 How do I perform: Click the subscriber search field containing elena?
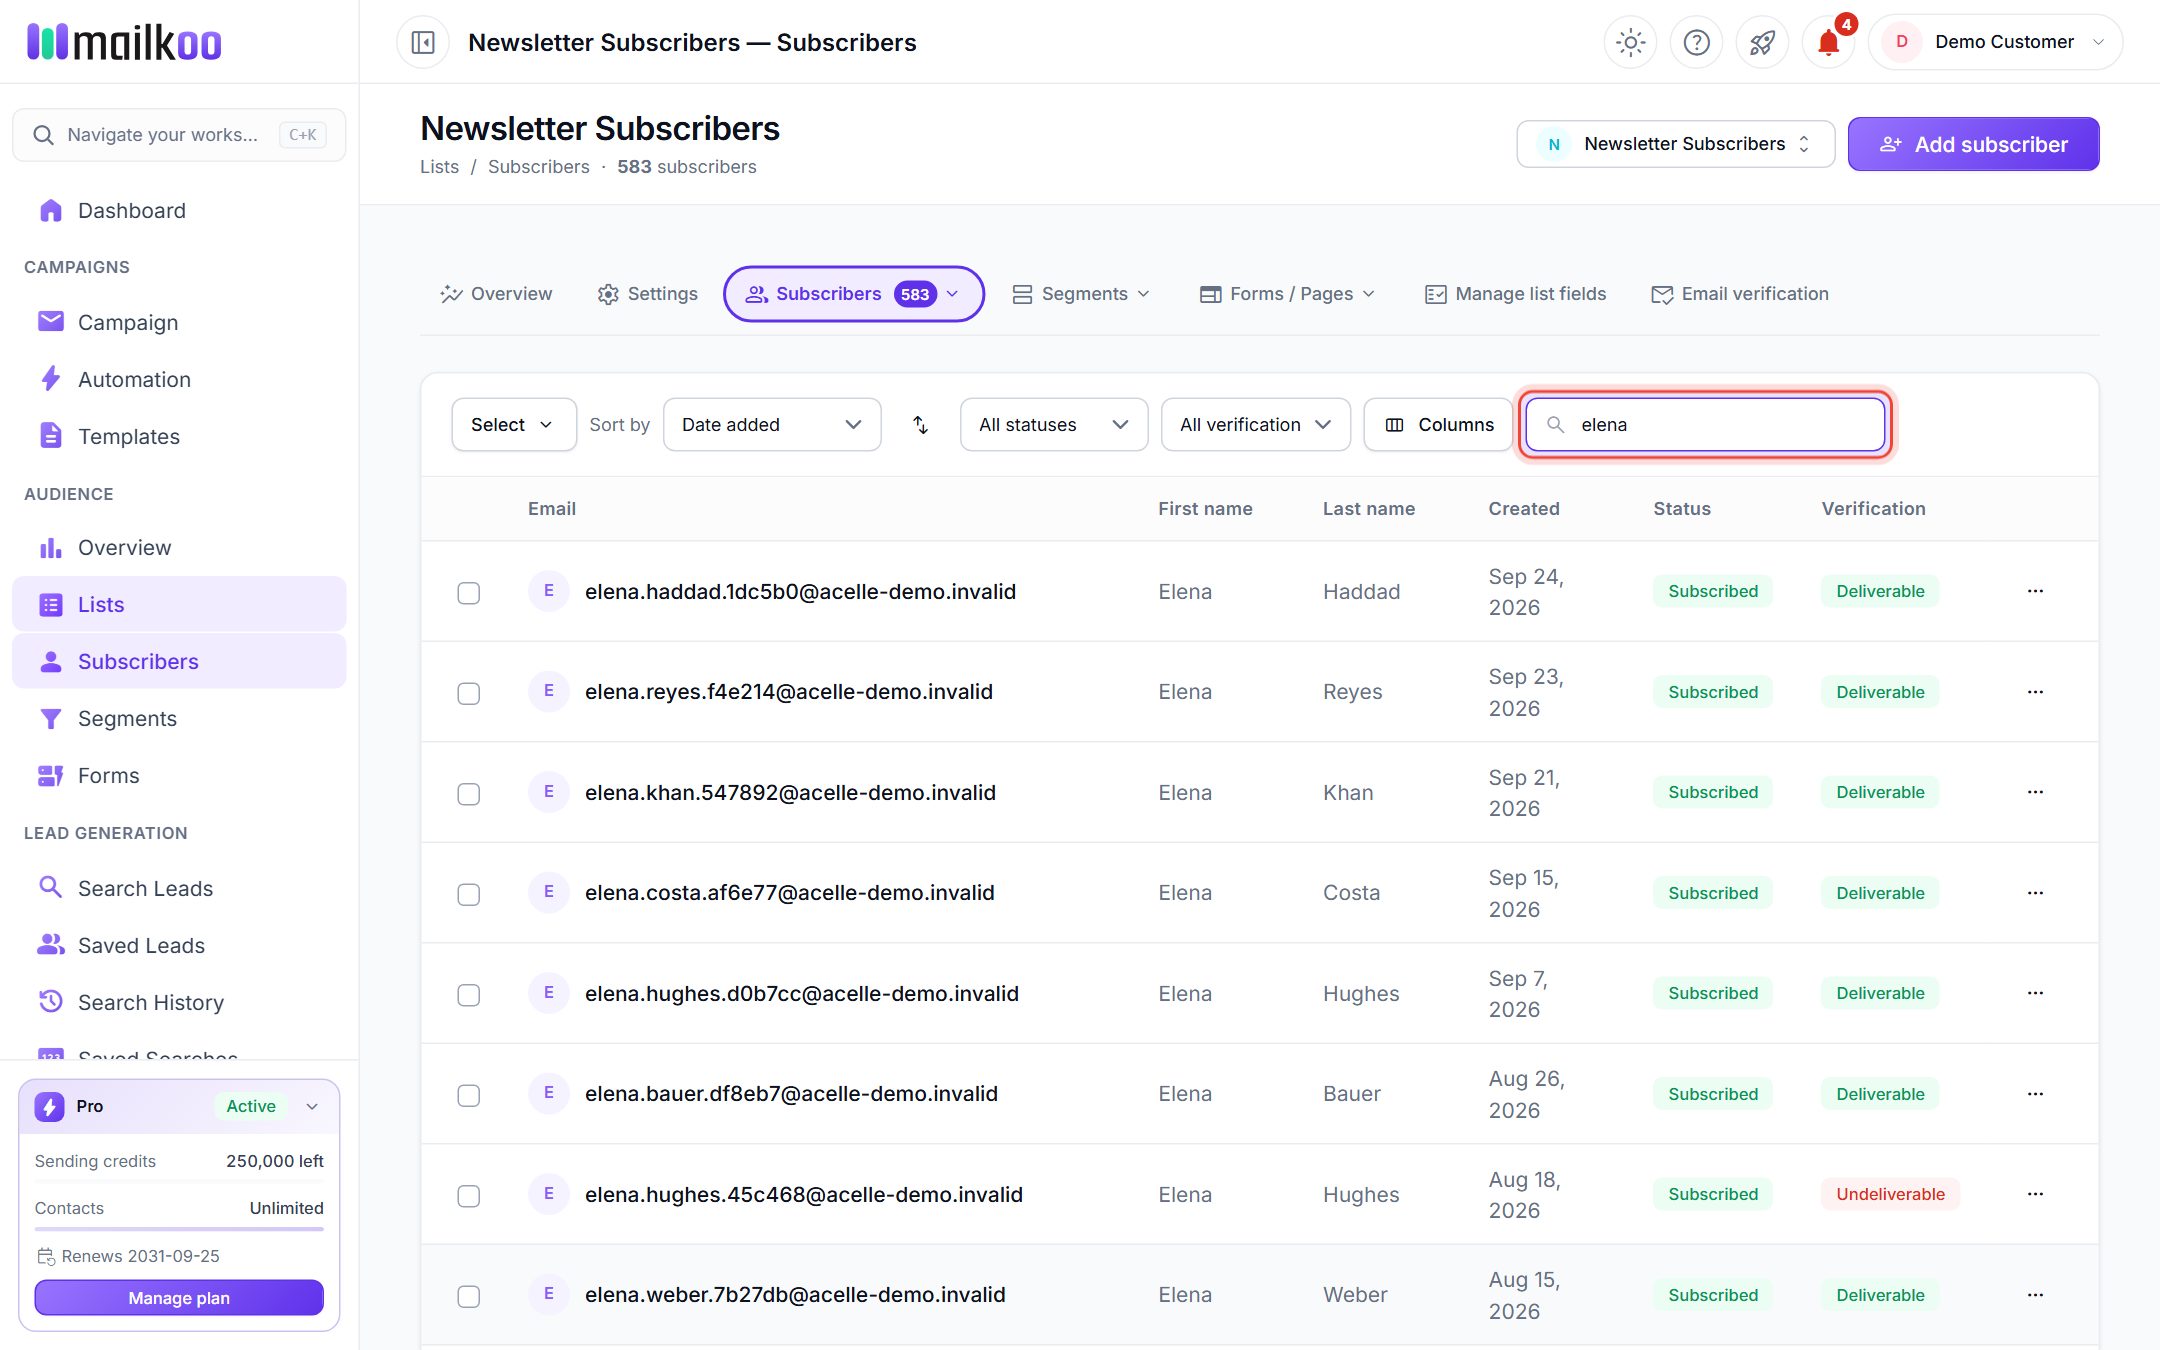point(1705,424)
